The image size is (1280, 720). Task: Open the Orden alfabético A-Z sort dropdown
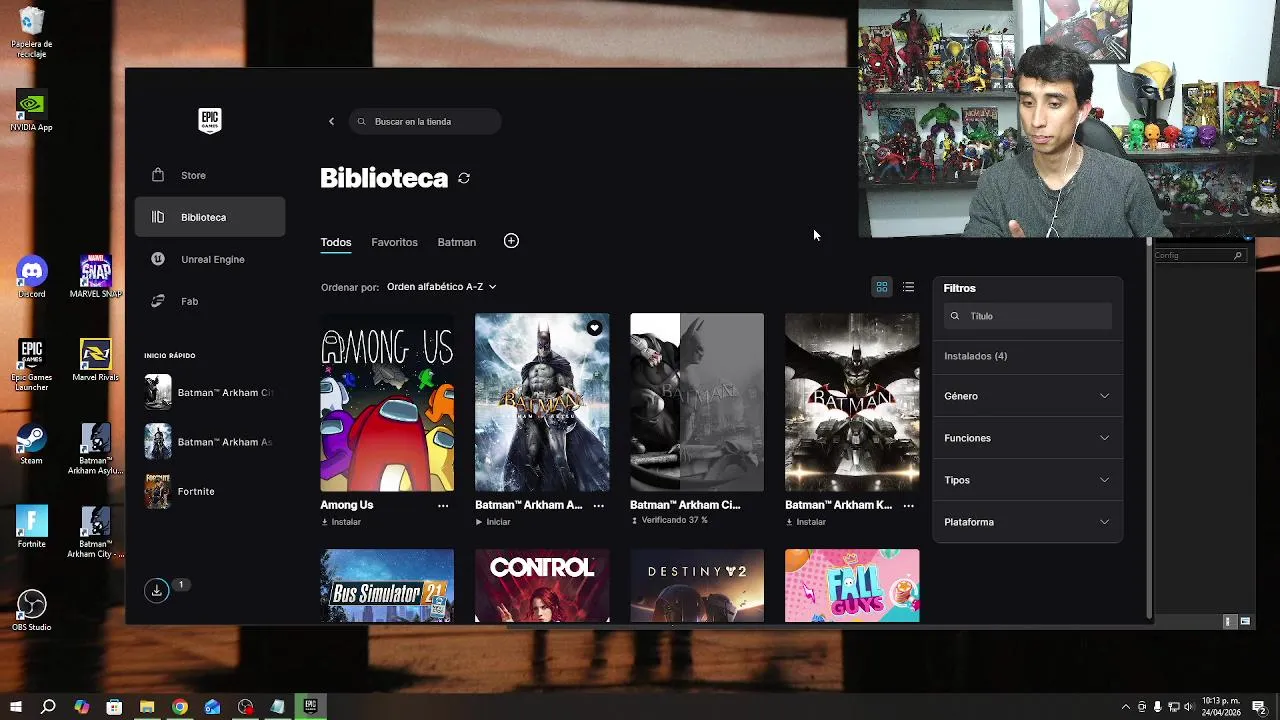coord(441,287)
